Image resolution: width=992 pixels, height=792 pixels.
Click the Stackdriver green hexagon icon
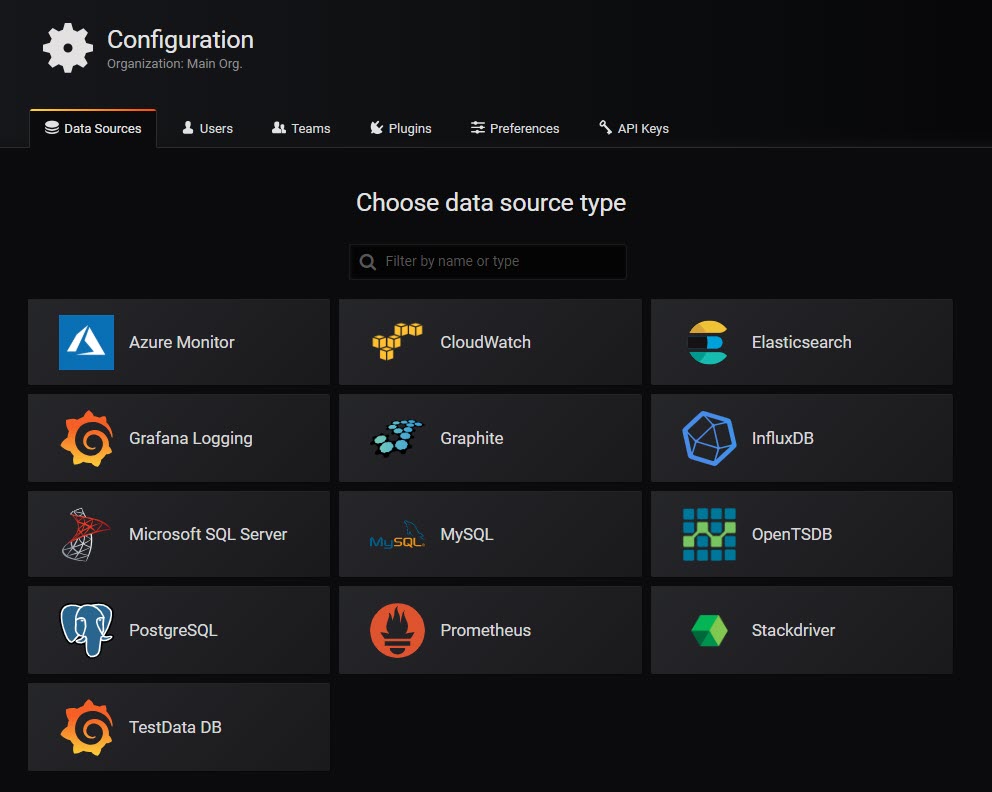(709, 631)
